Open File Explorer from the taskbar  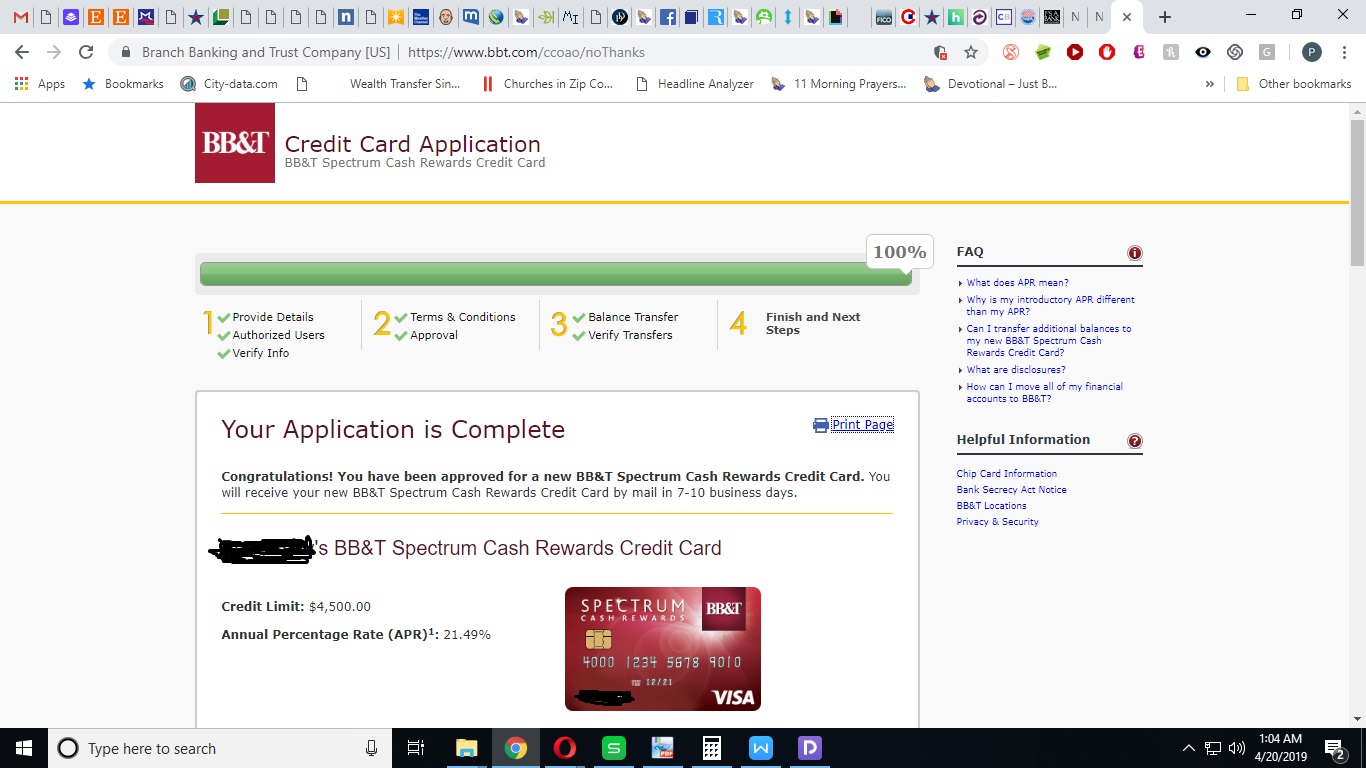pos(466,748)
